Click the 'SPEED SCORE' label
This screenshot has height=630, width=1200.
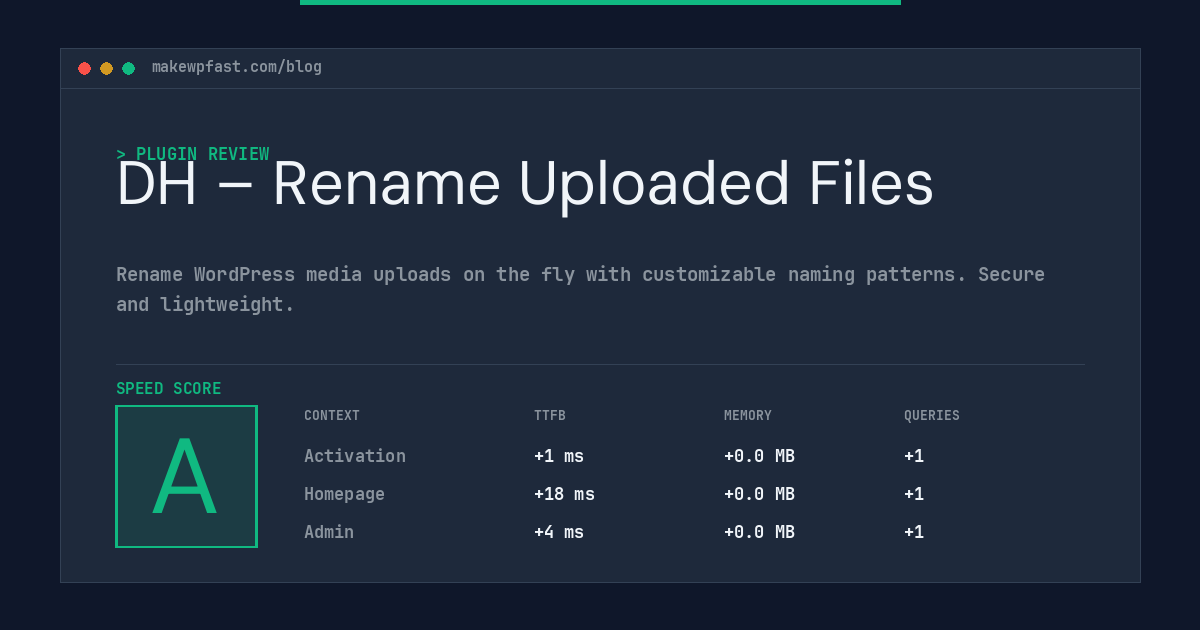(169, 389)
